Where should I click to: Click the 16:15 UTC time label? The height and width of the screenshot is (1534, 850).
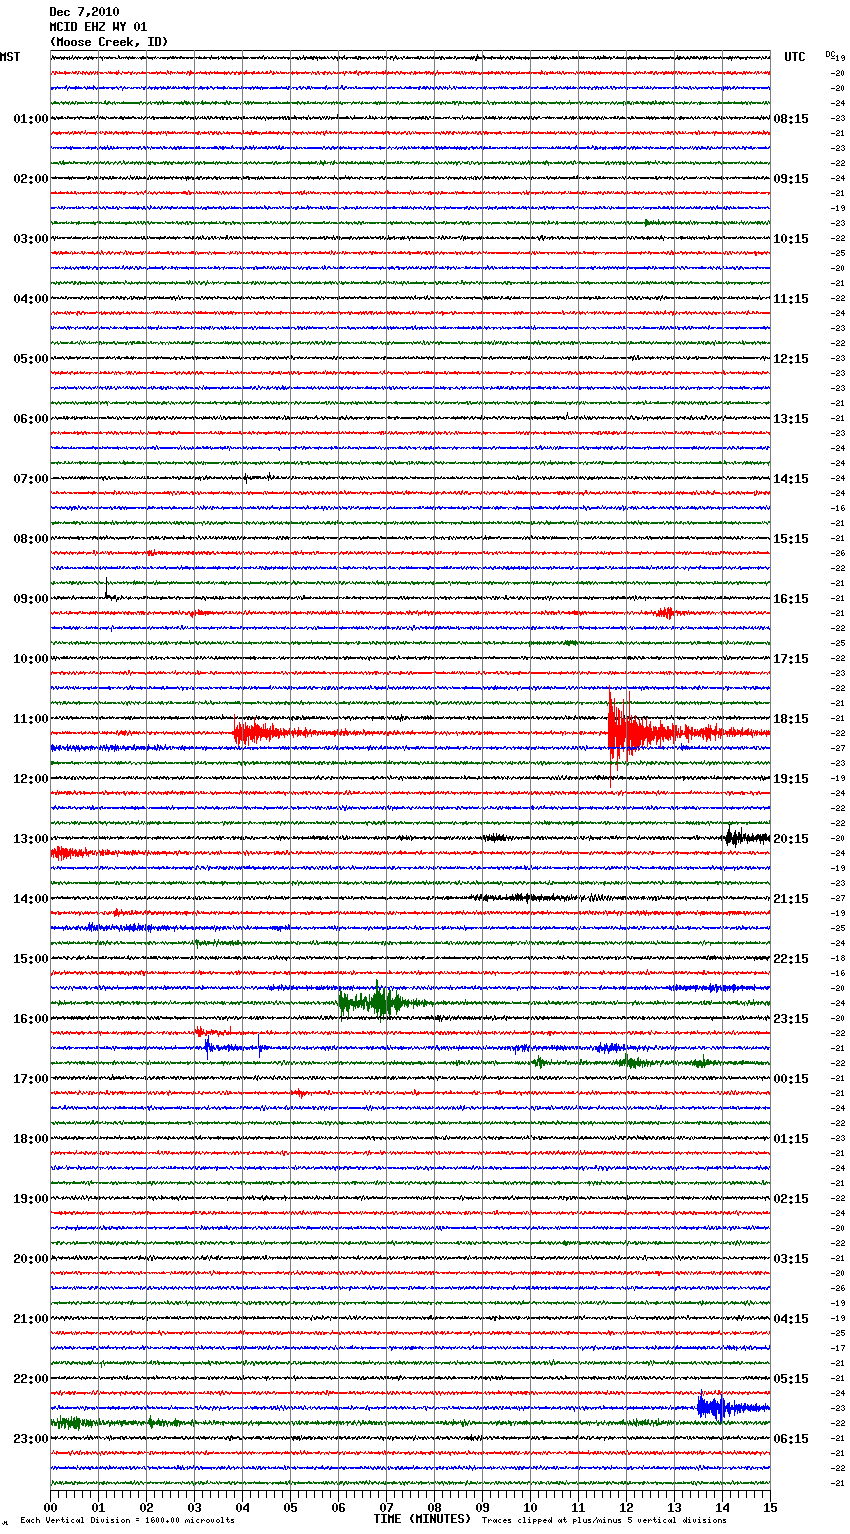click(x=791, y=599)
